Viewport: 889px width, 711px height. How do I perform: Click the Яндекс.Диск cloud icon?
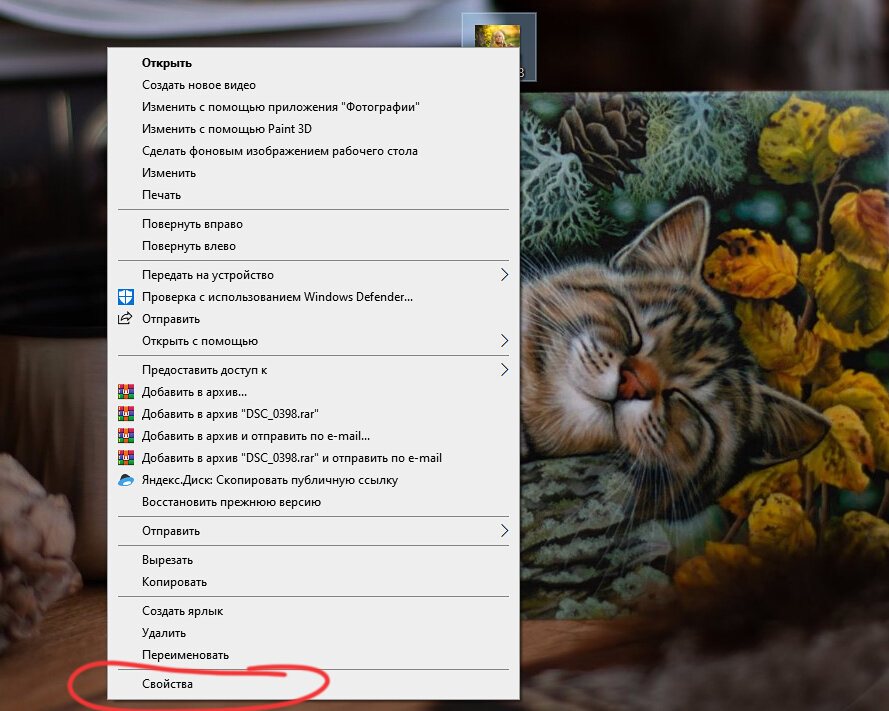[125, 480]
